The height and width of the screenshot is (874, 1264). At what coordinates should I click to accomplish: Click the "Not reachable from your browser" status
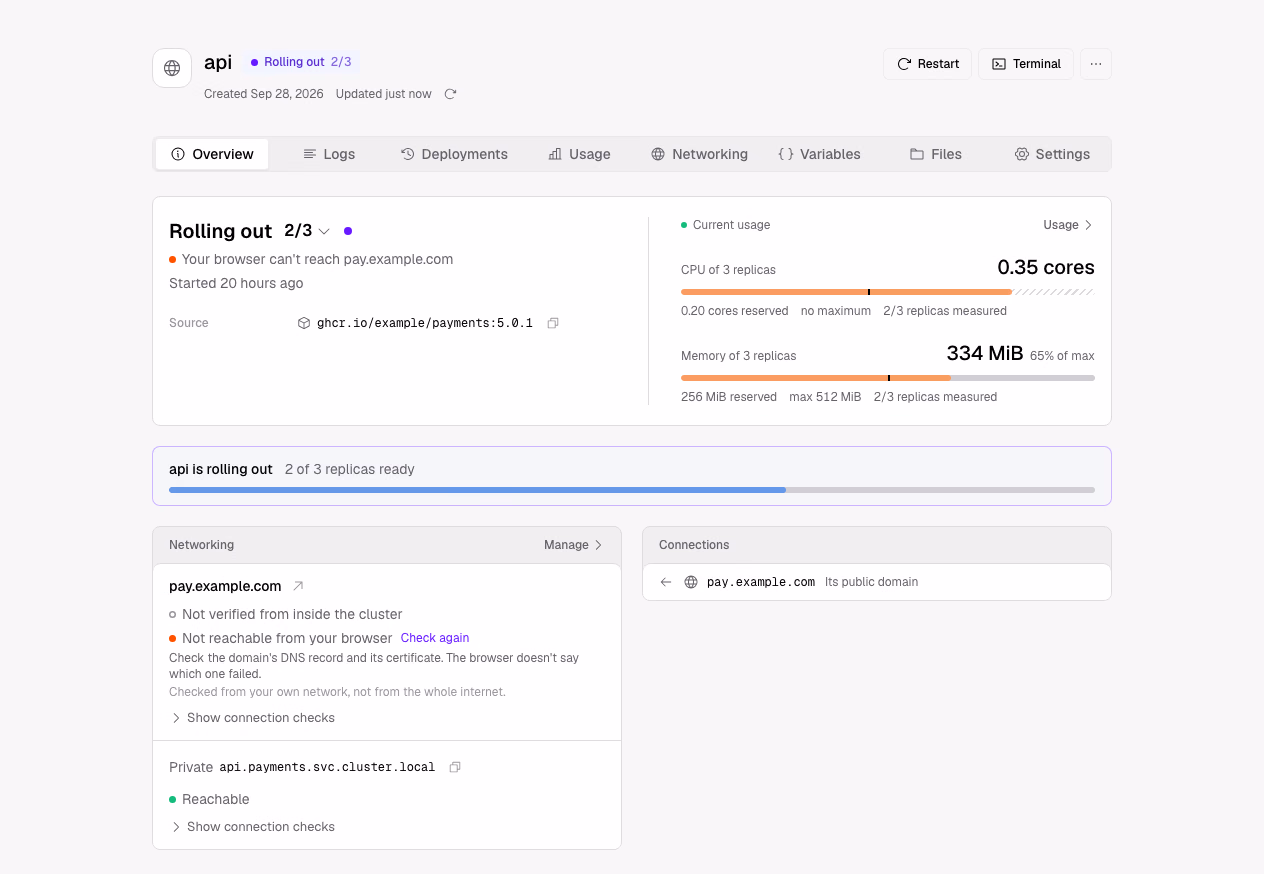tap(287, 638)
